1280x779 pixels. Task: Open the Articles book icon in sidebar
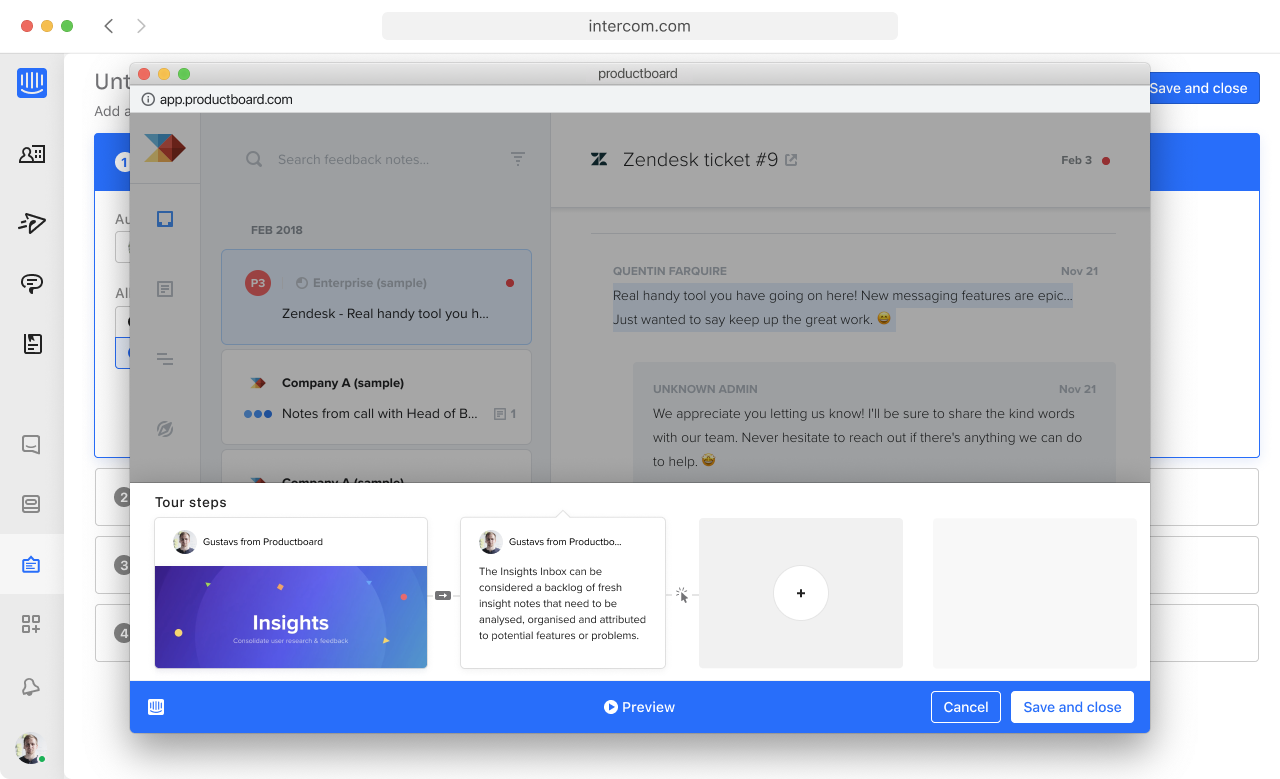pyautogui.click(x=32, y=344)
